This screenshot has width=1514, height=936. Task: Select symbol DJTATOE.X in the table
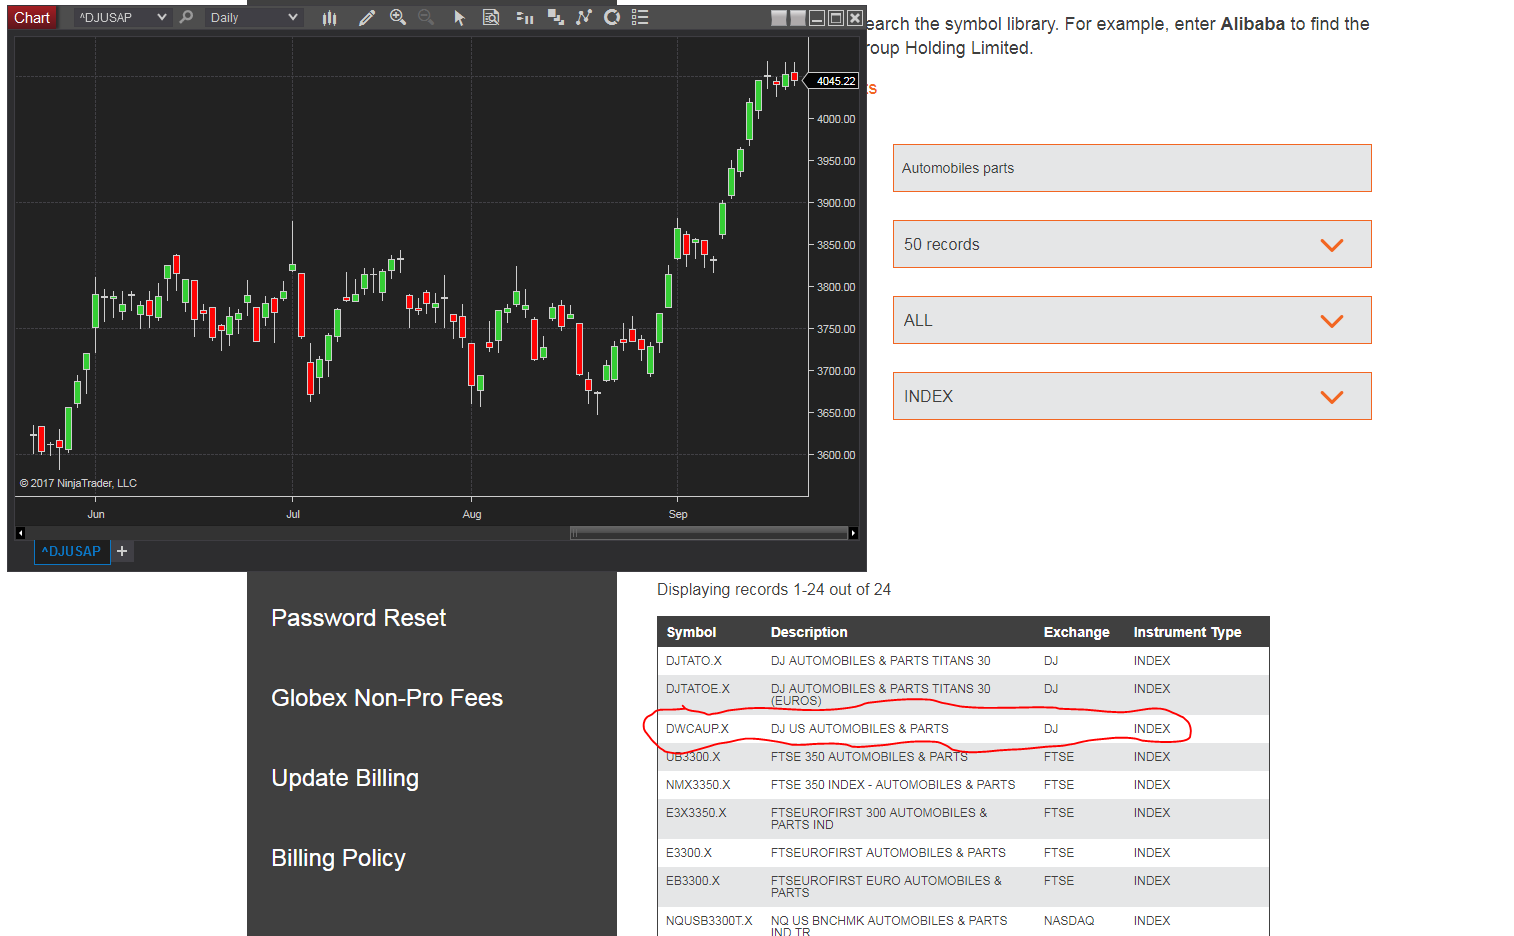click(698, 689)
